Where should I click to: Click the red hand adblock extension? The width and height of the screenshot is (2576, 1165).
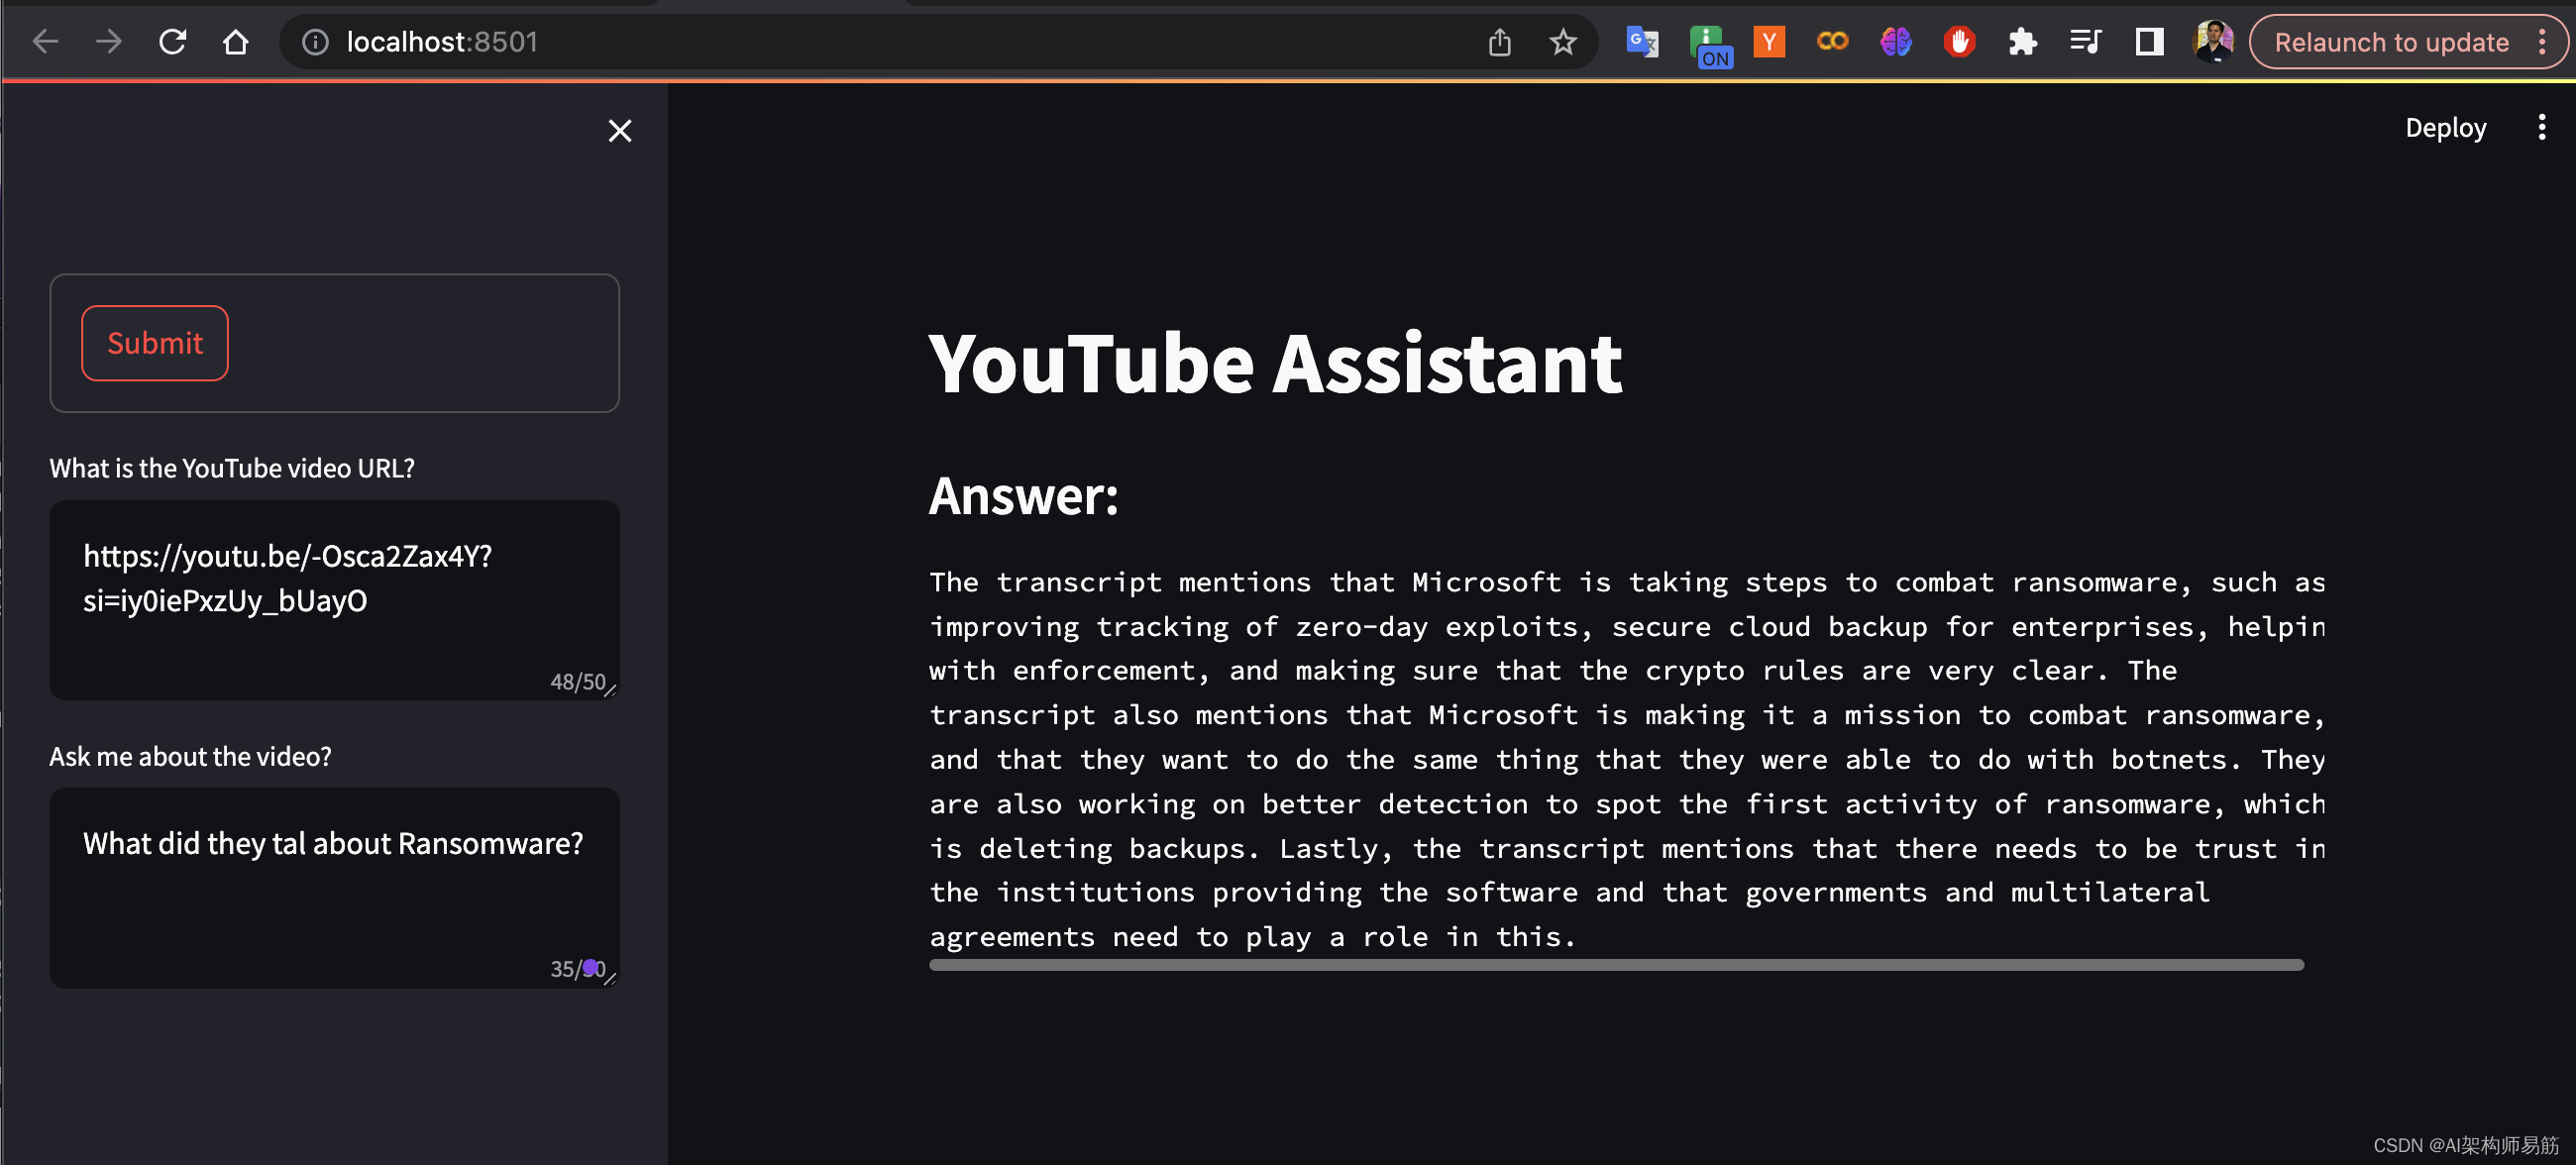point(1959,42)
